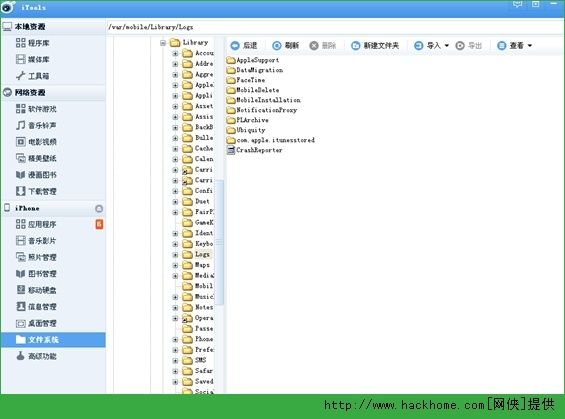Select the DataMigration folder
The image size is (565, 419).
coord(255,70)
